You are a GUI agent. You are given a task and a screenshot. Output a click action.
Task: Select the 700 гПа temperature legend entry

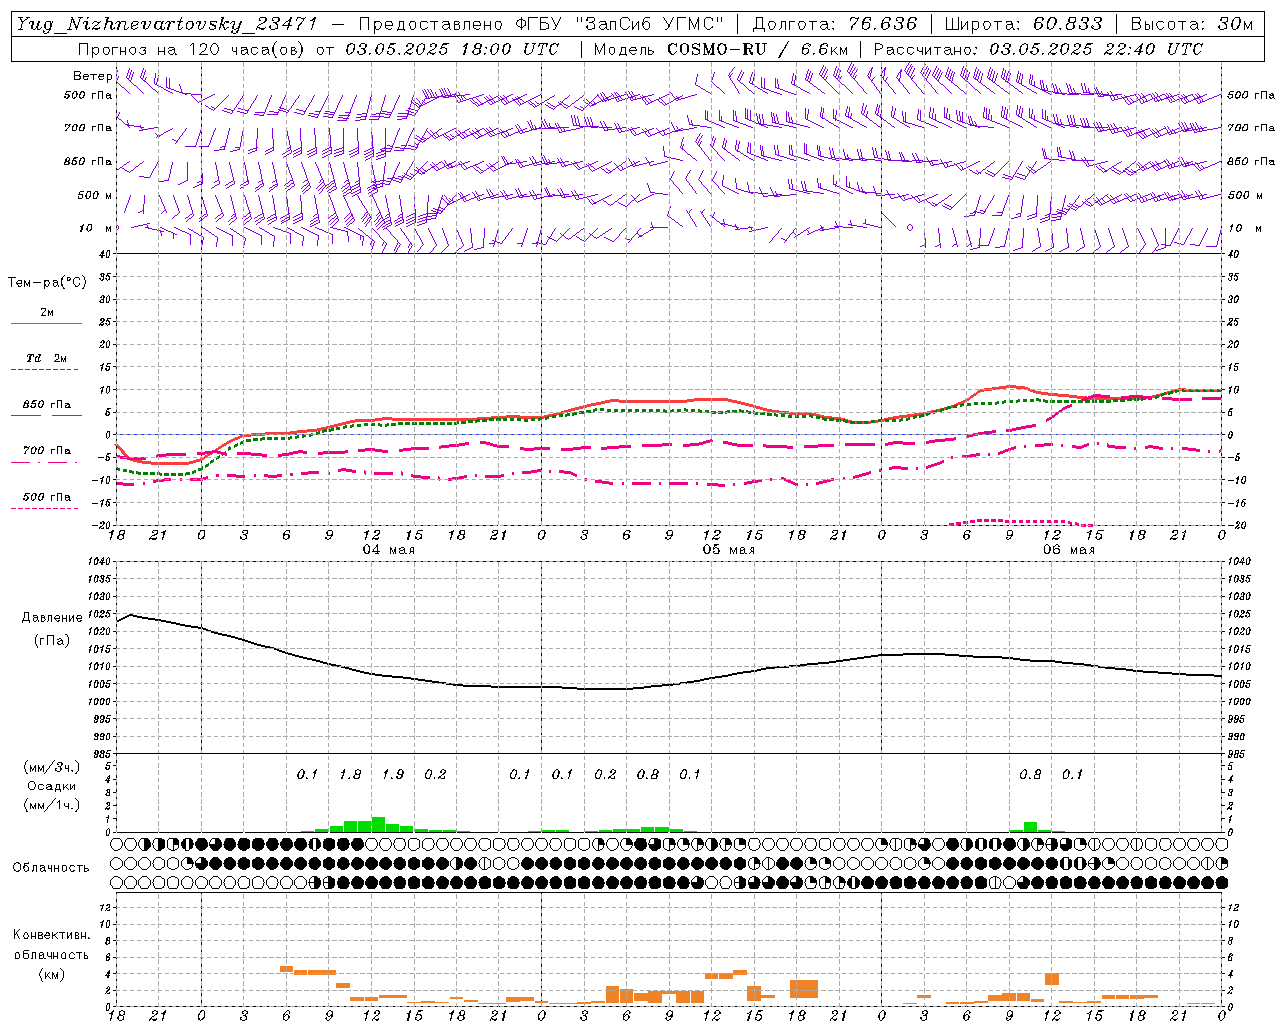[x=47, y=451]
